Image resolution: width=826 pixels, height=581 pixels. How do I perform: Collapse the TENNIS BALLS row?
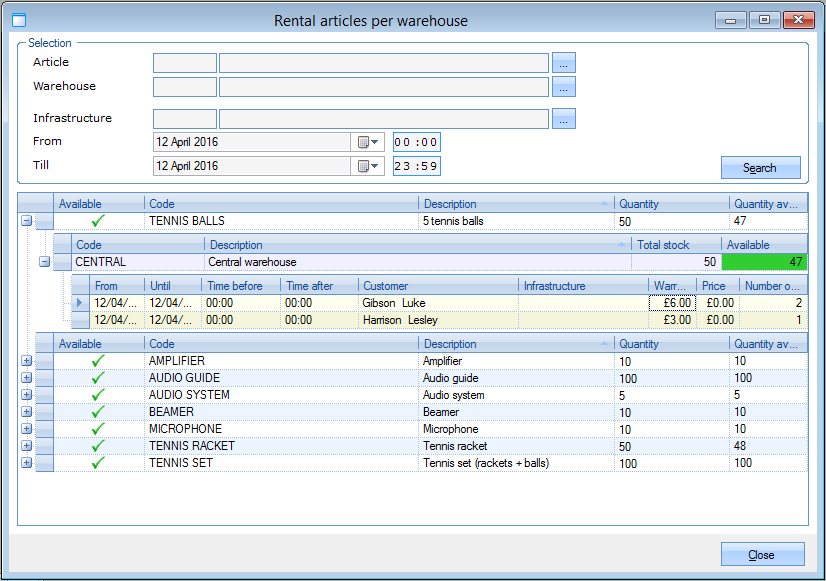[27, 221]
